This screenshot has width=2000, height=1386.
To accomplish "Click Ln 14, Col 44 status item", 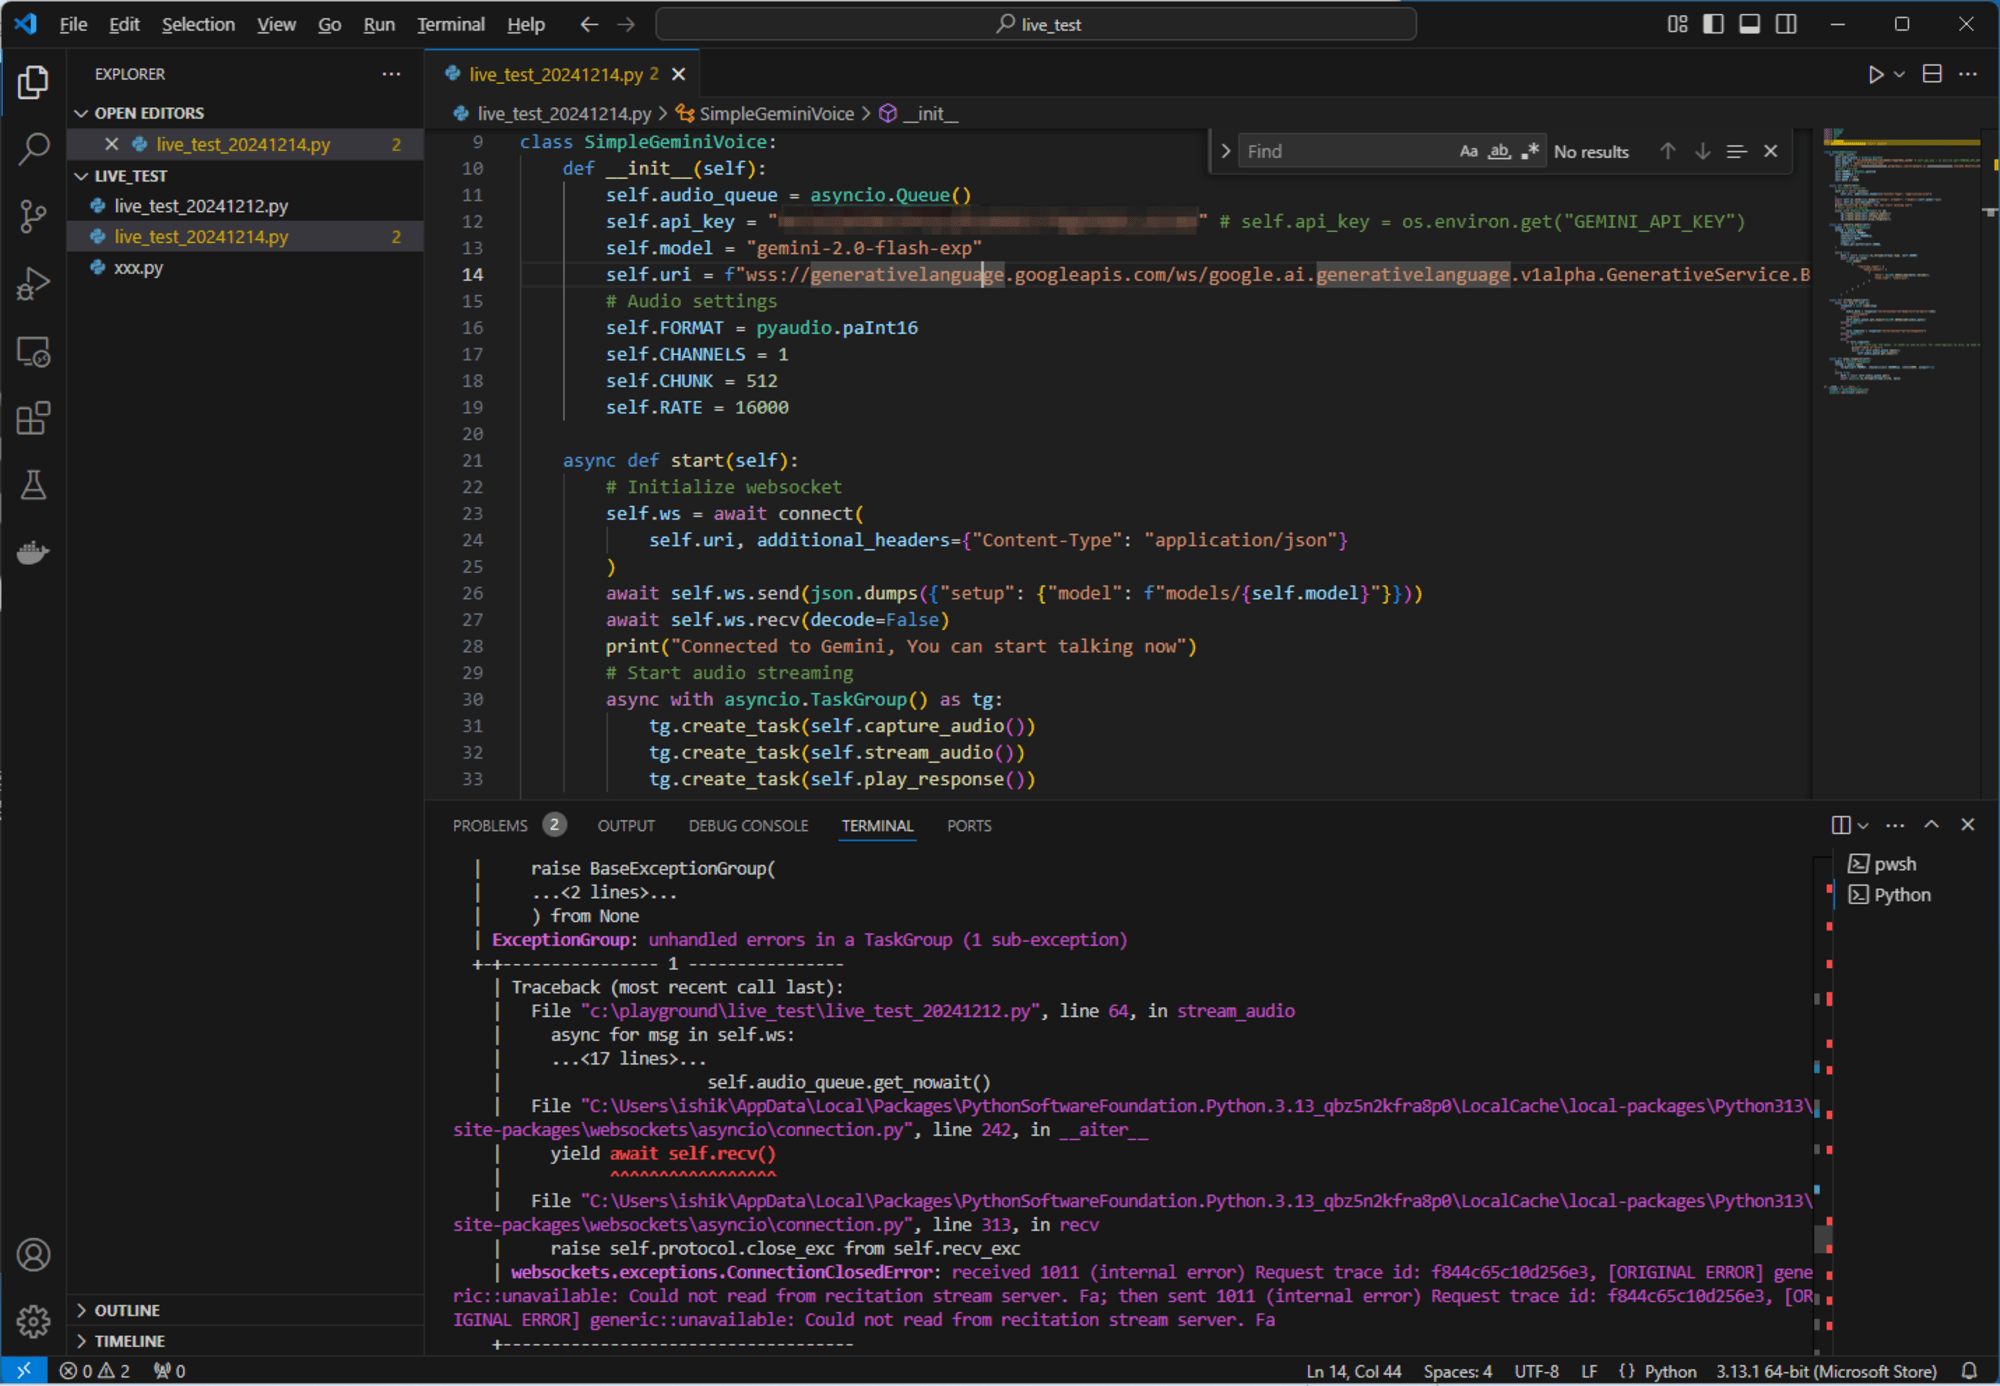I will point(1353,1371).
